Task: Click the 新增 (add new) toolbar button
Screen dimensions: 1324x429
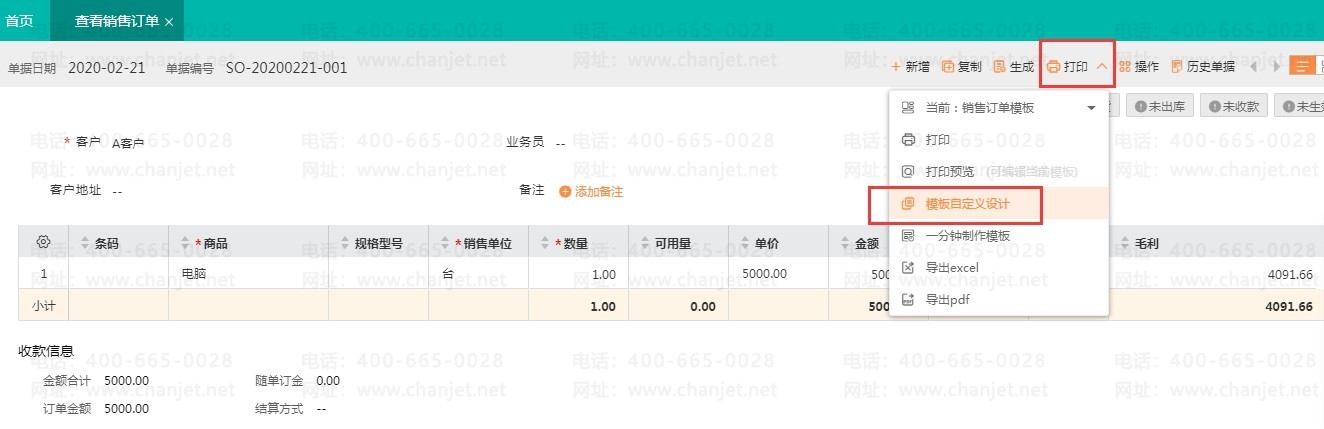Action: pos(910,67)
